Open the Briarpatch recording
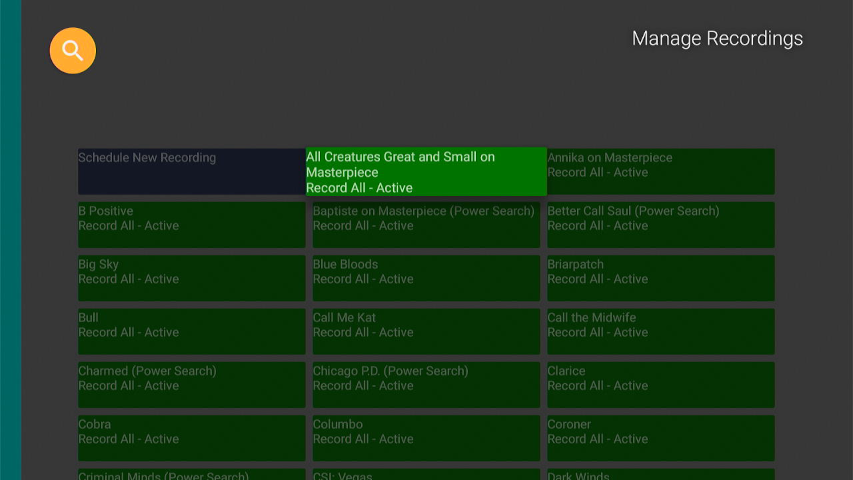This screenshot has width=853, height=480. click(660, 278)
